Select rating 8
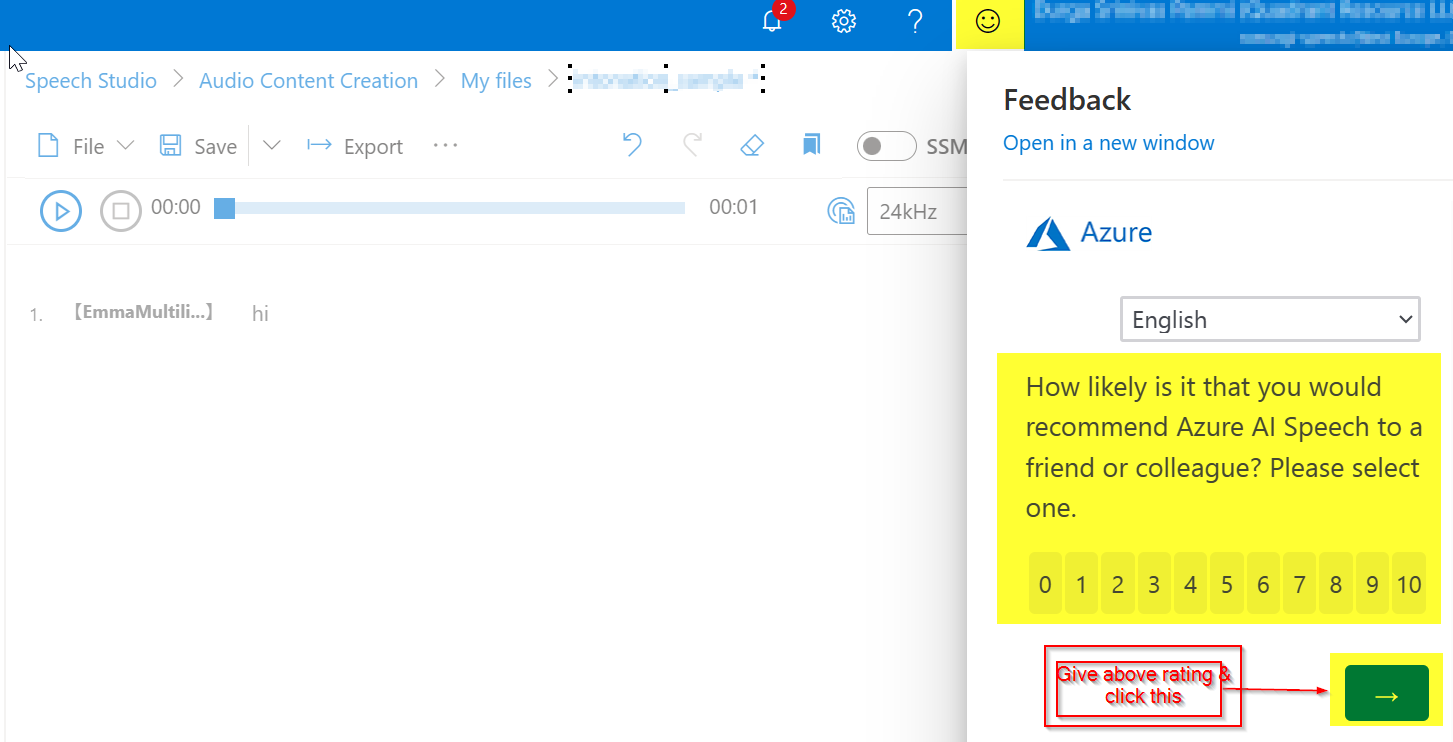This screenshot has height=742, width=1453. 1336,584
